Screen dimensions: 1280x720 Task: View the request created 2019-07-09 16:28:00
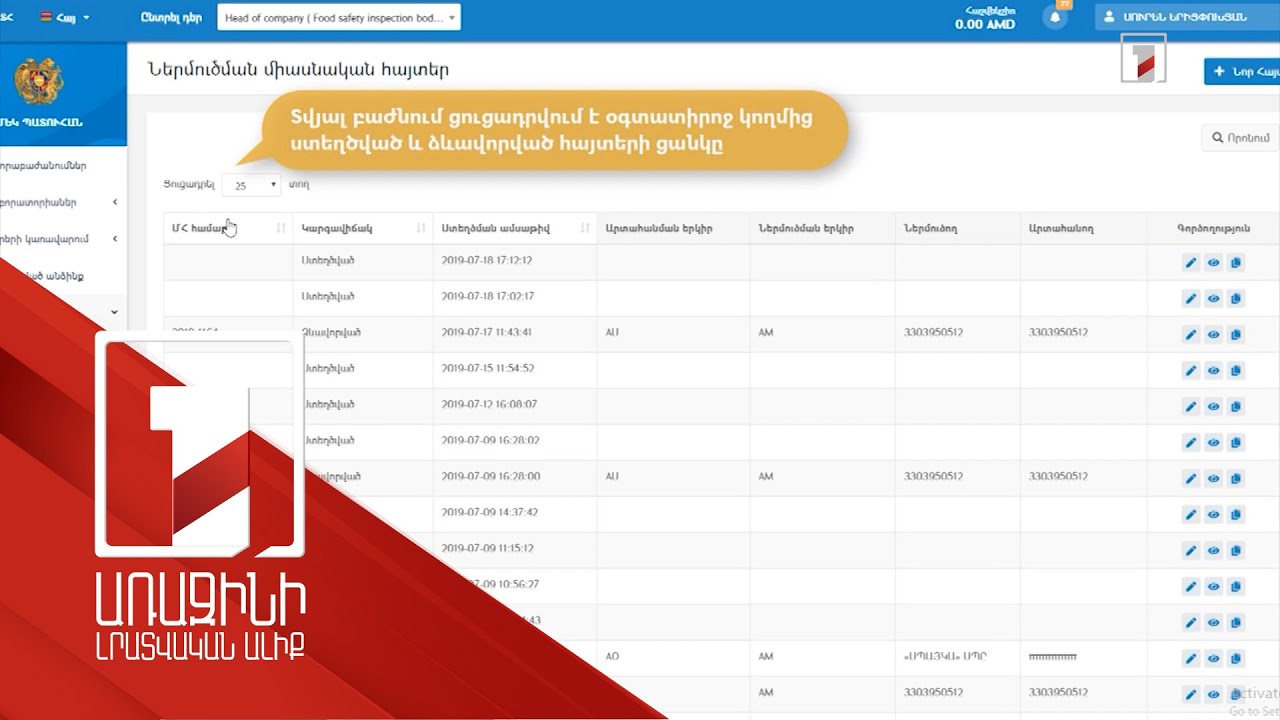pyautogui.click(x=1213, y=479)
